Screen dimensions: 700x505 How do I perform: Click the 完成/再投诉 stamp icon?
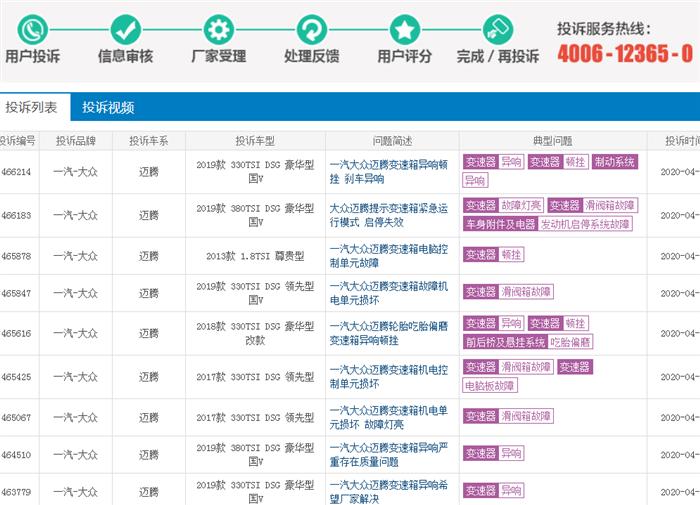496,28
